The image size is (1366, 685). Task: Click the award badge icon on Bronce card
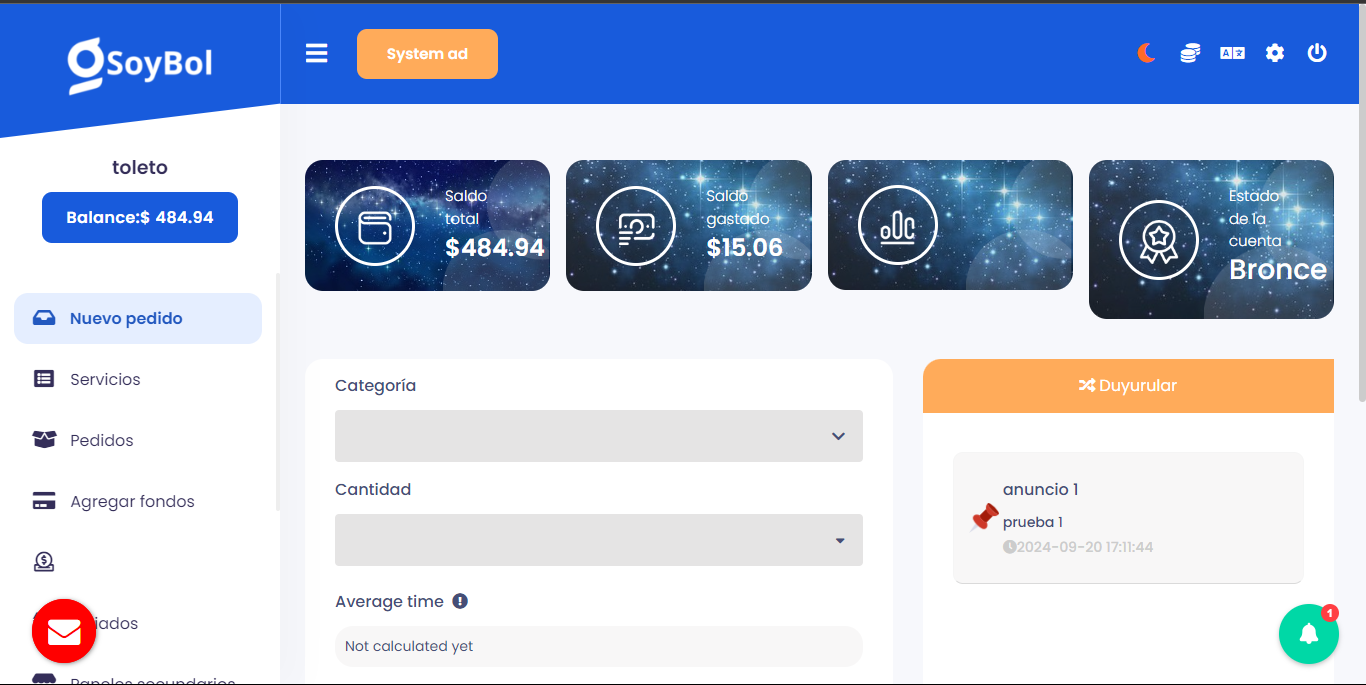pos(1158,240)
